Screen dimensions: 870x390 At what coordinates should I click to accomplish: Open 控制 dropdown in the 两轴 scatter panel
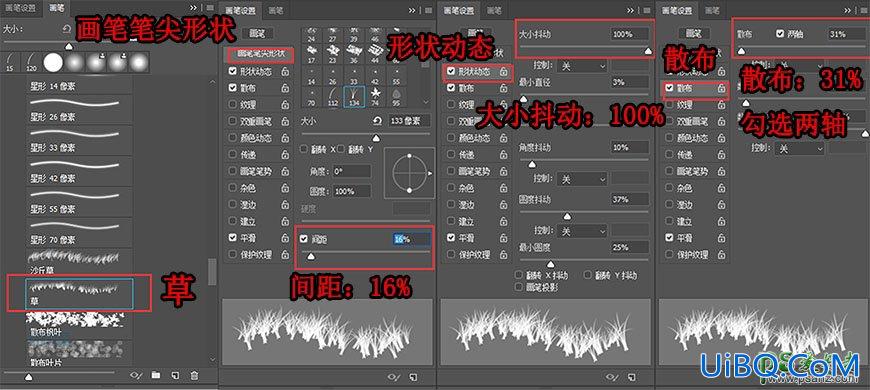pos(799,148)
